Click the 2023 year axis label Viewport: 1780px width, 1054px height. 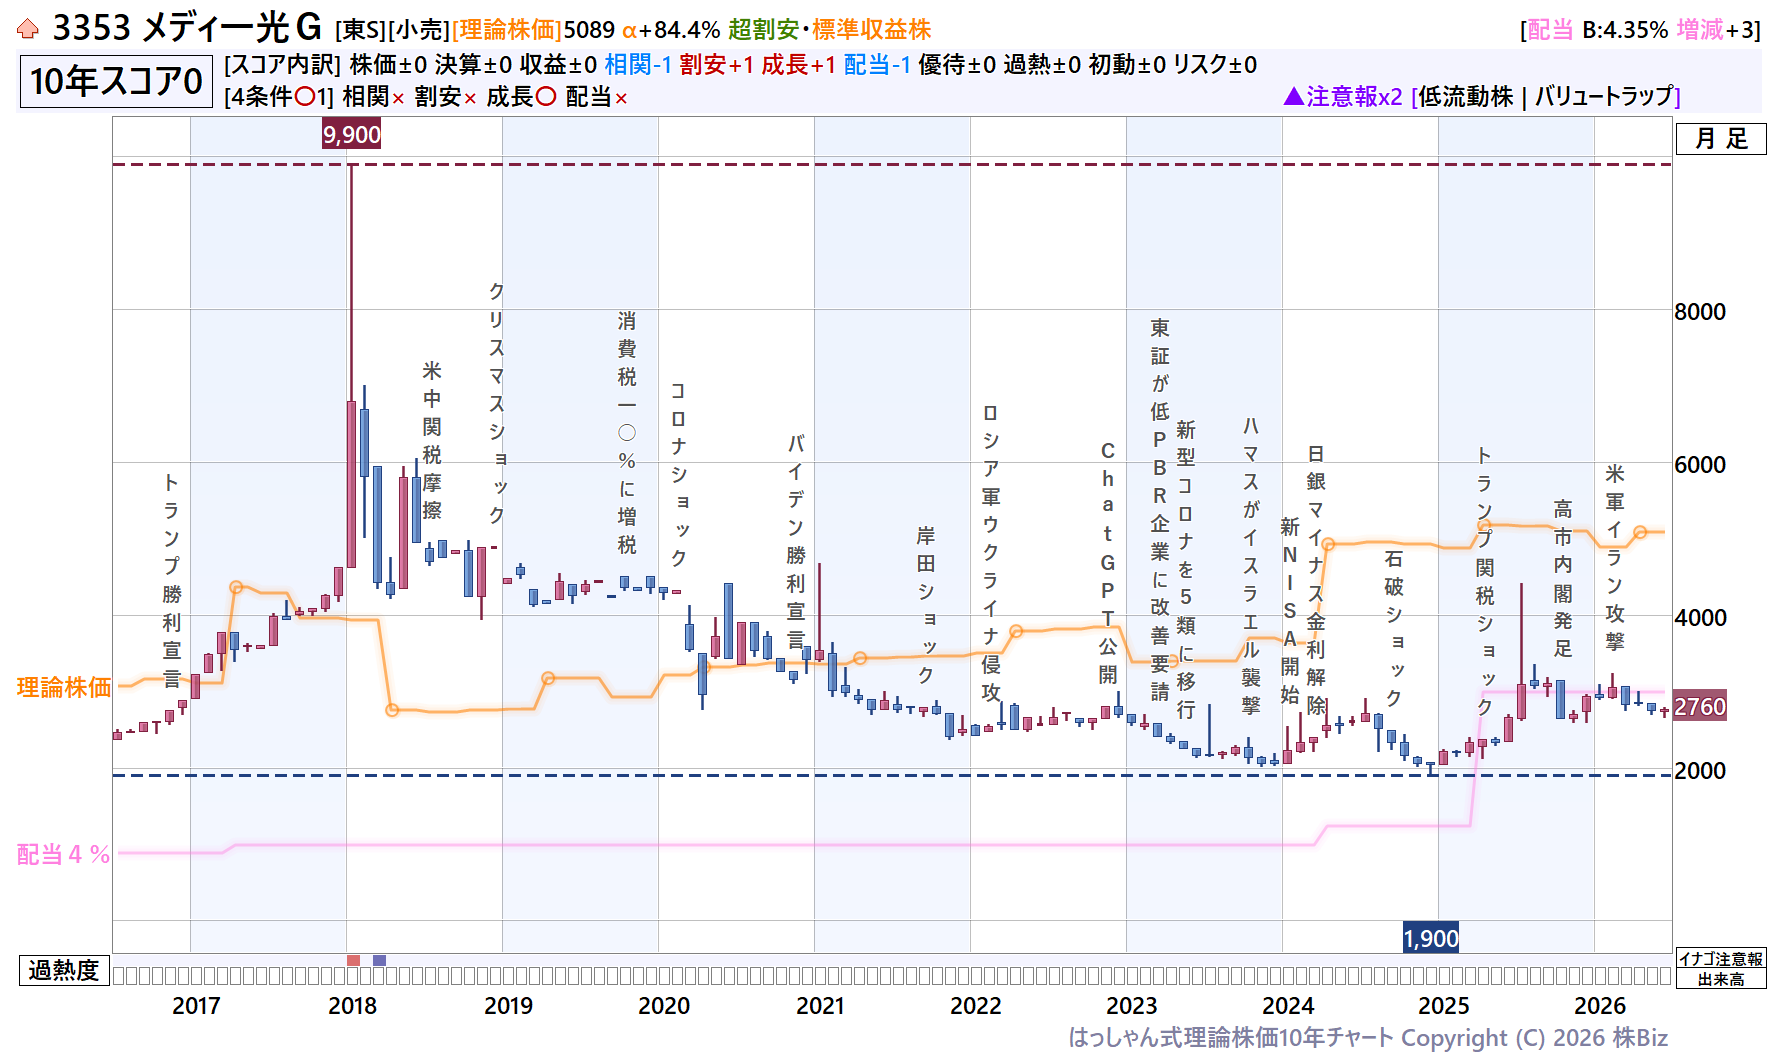point(1132,1006)
